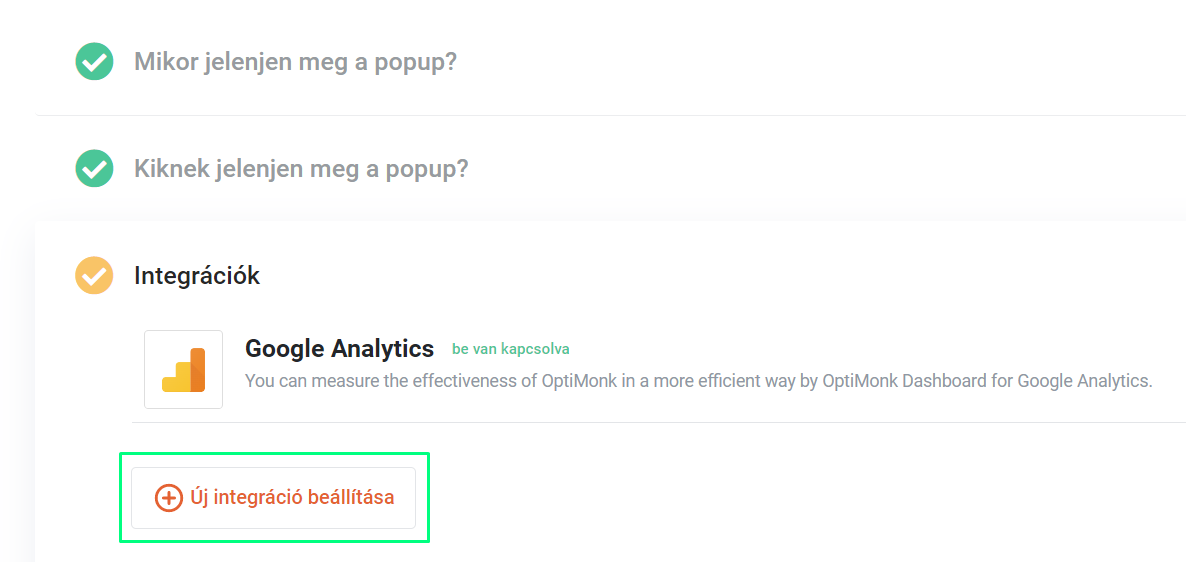Viewport: 1186px width, 562px height.
Task: Expand the "Kiknek jelenjen meg a popup?" section
Action: tap(301, 168)
